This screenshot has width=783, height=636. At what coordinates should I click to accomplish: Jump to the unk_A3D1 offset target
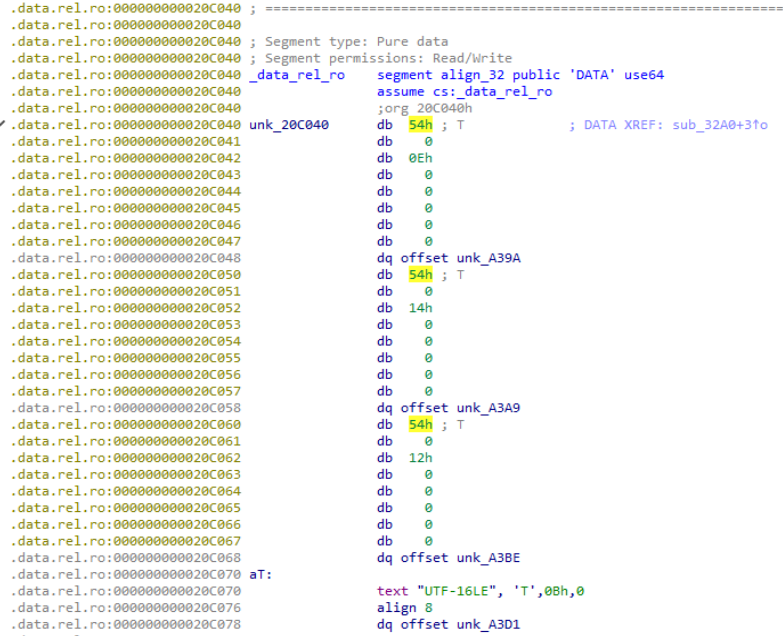488,624
